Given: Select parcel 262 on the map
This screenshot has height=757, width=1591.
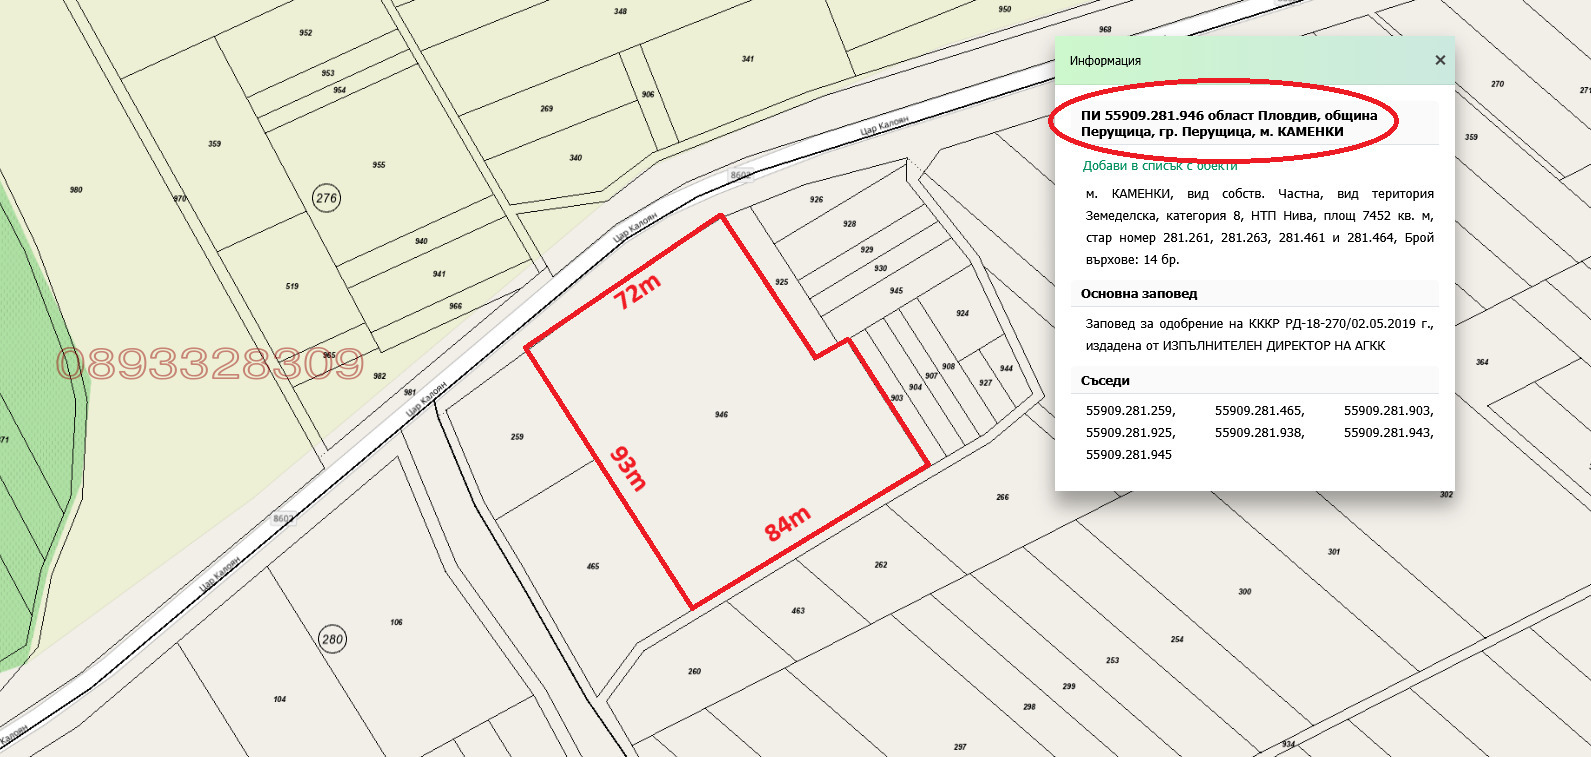Looking at the screenshot, I should 881,565.
